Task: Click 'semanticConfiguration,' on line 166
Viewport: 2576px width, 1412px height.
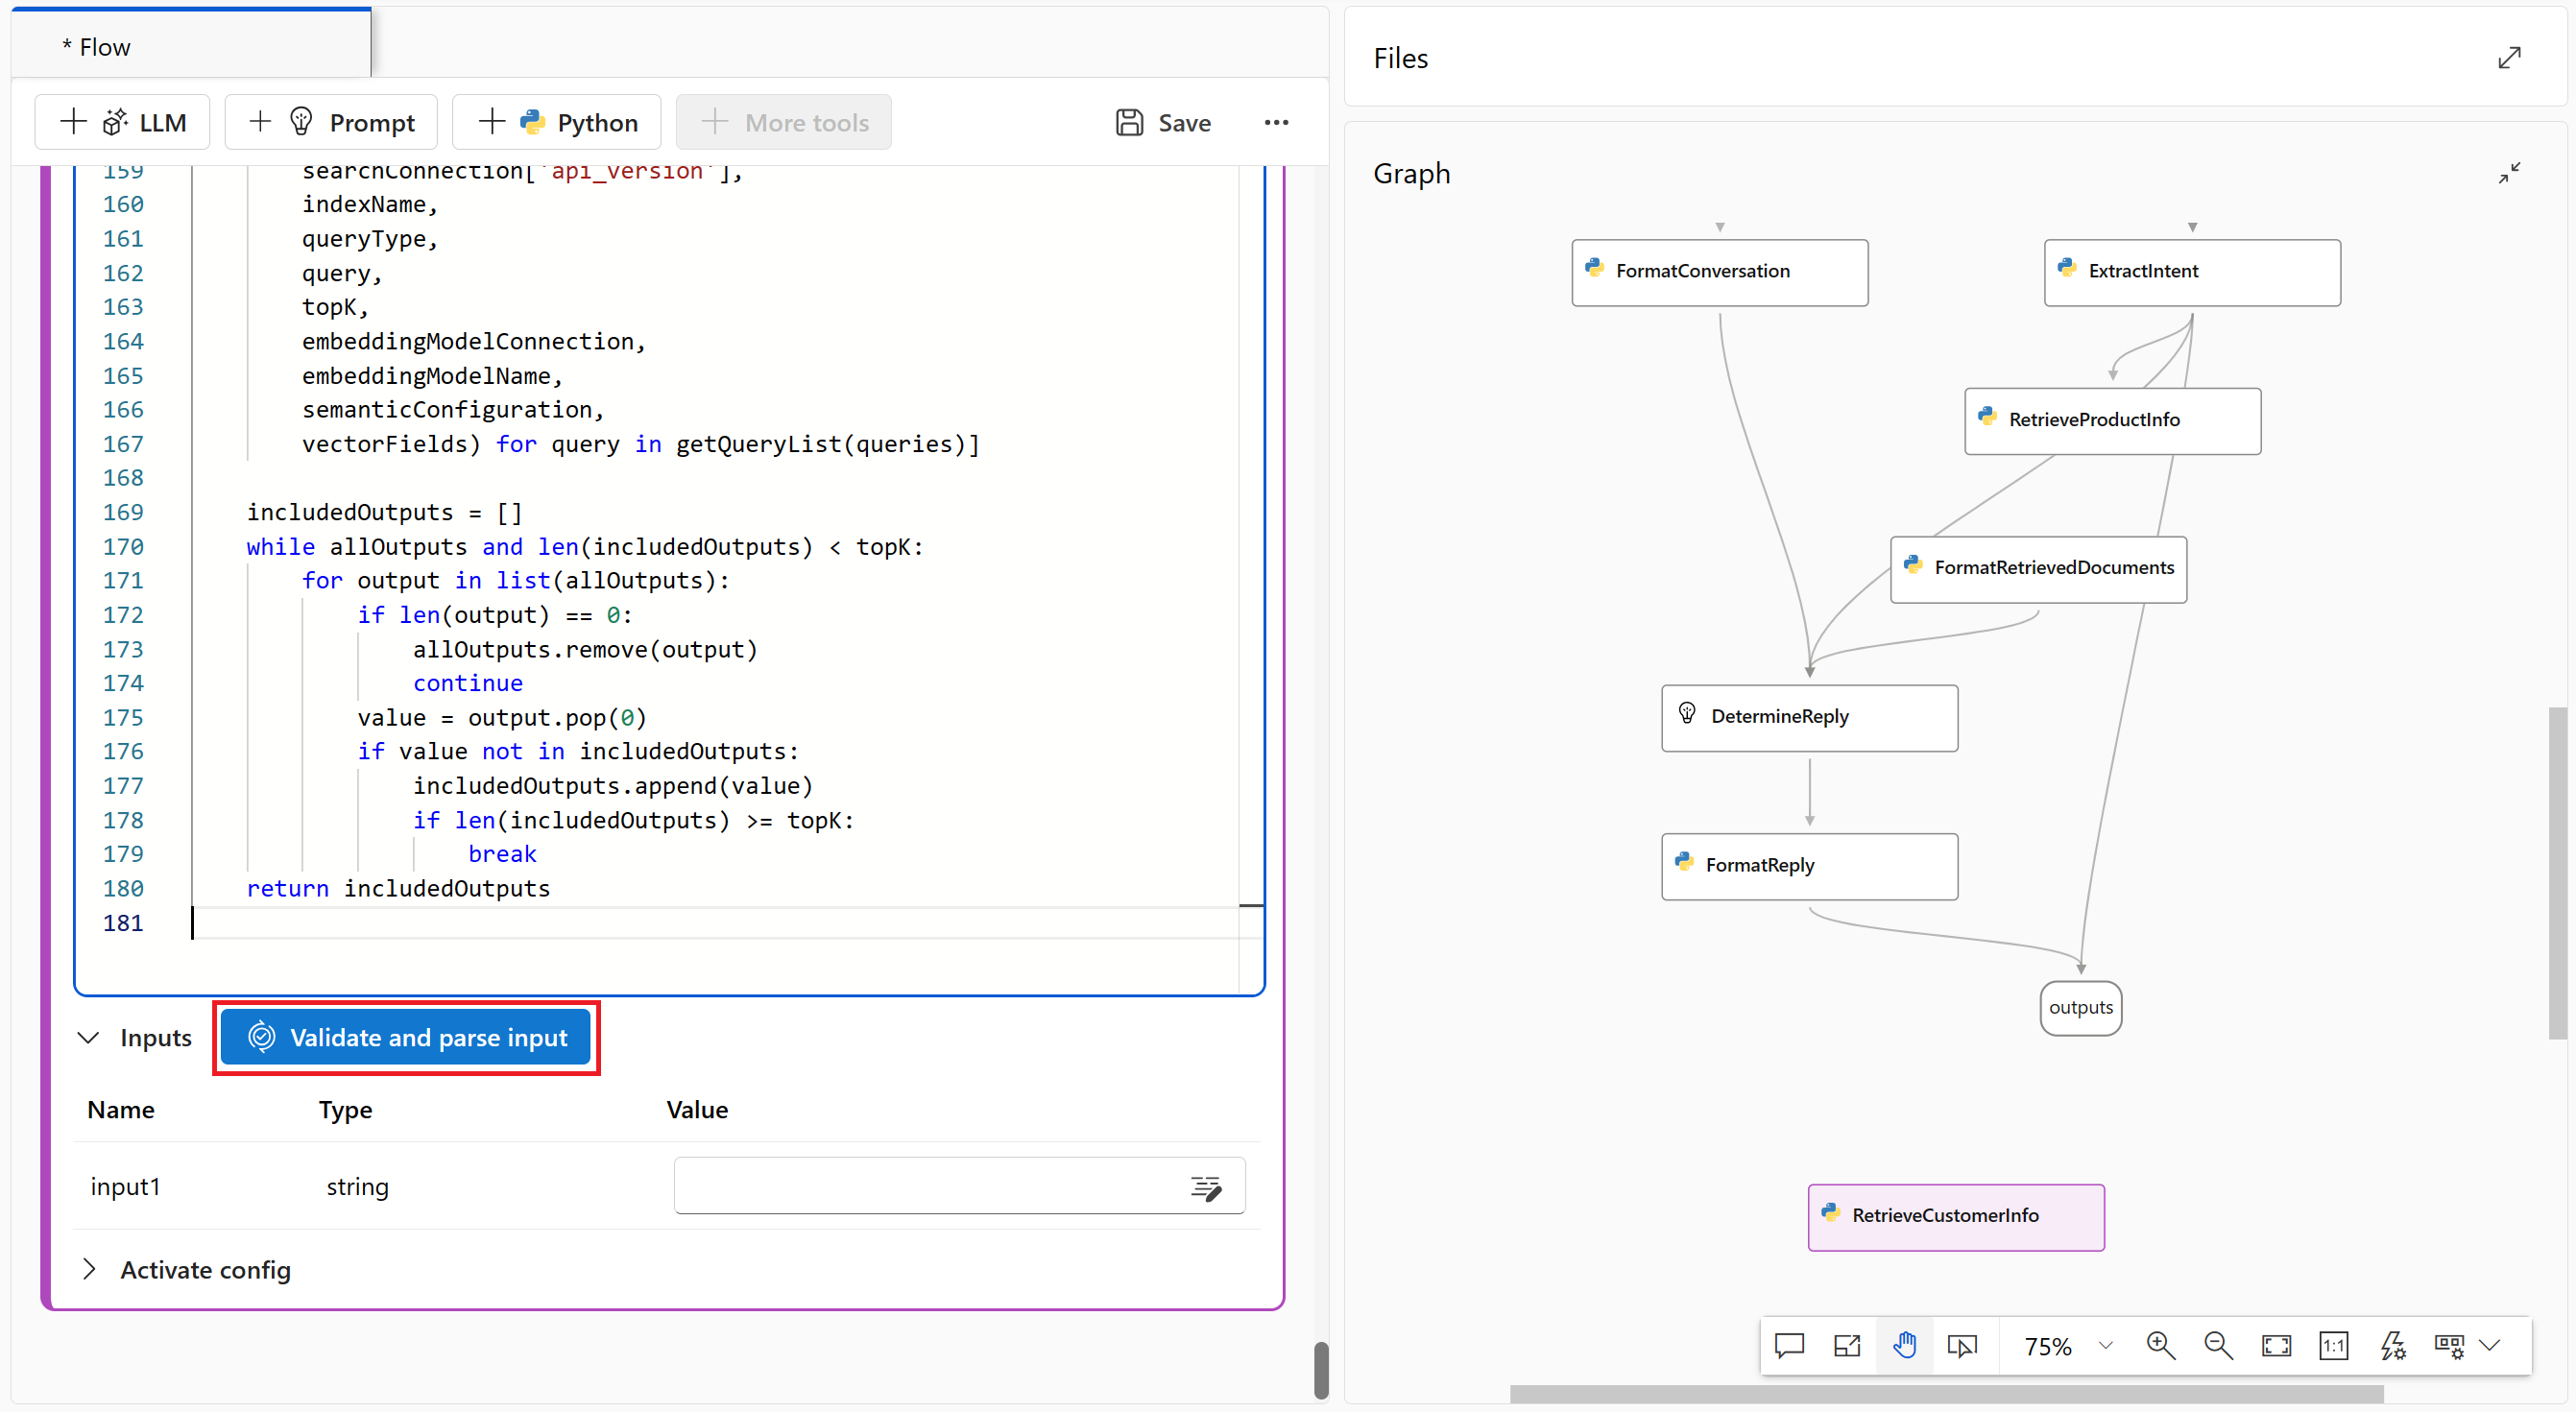Action: [x=453, y=410]
